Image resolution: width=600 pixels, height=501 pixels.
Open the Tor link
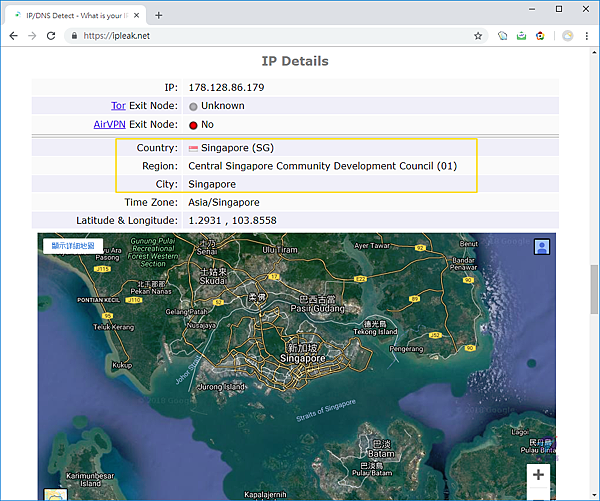(x=118, y=106)
